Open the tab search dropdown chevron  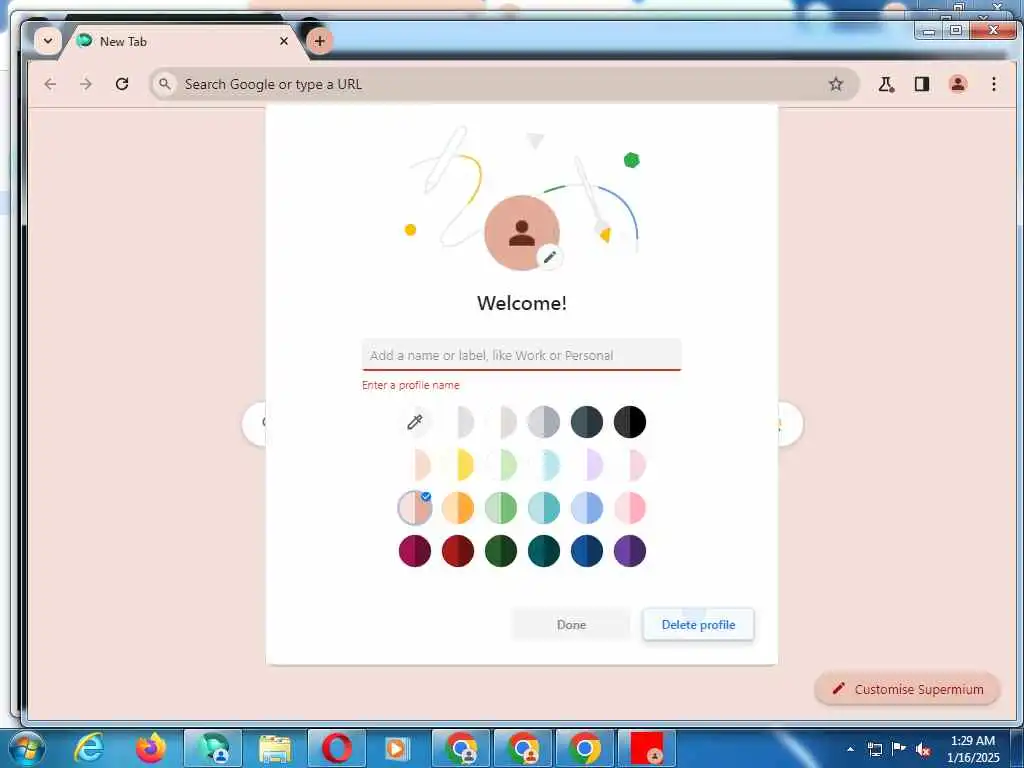click(x=48, y=41)
